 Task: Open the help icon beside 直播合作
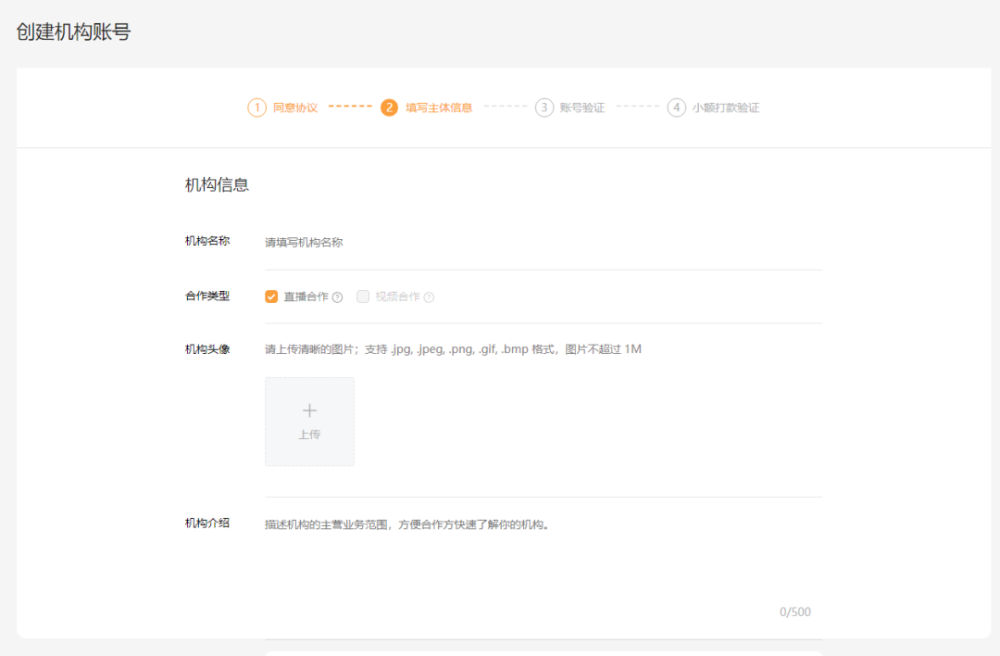[337, 296]
